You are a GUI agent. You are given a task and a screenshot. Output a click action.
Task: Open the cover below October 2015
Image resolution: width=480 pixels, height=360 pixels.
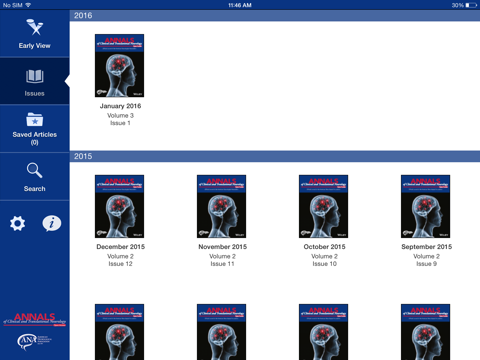323,332
